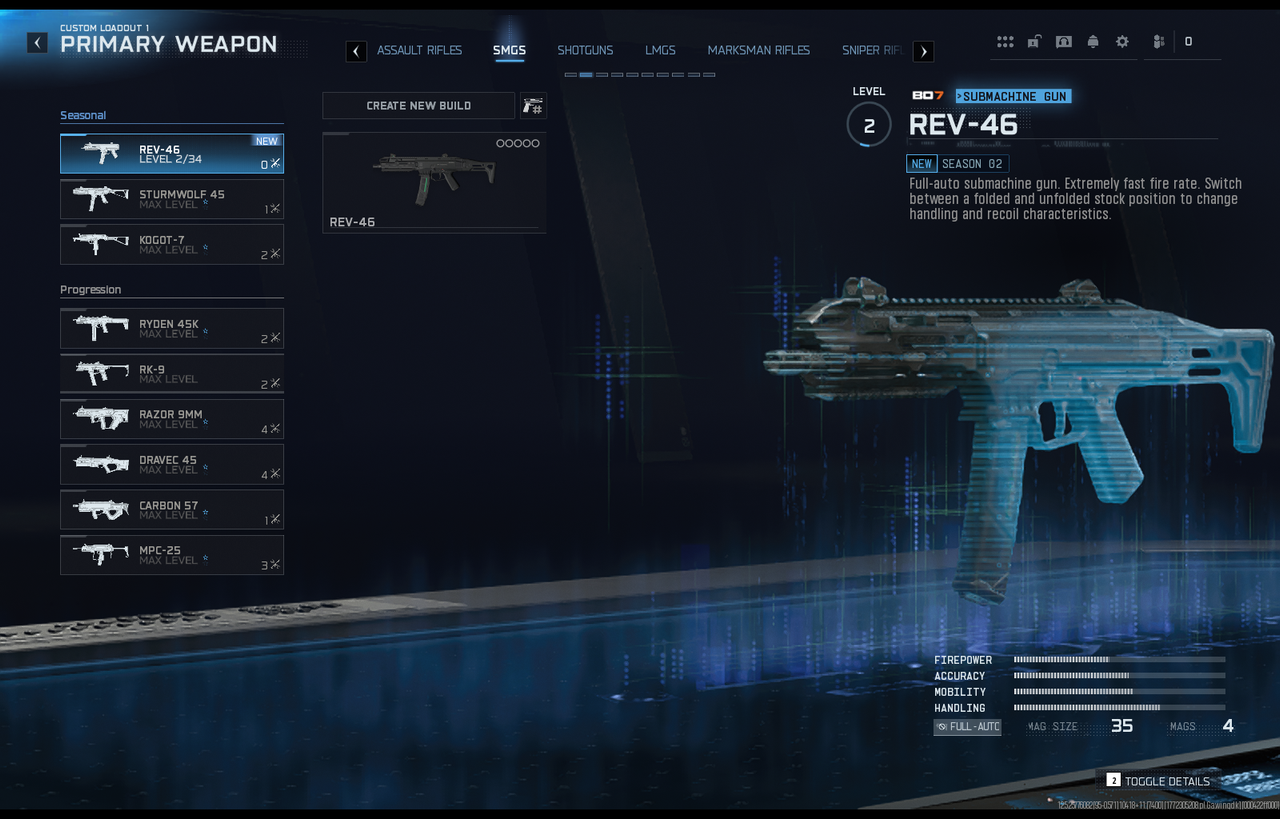Click the Mags value 4
Viewport: 1280px width, 819px height.
(x=1228, y=726)
